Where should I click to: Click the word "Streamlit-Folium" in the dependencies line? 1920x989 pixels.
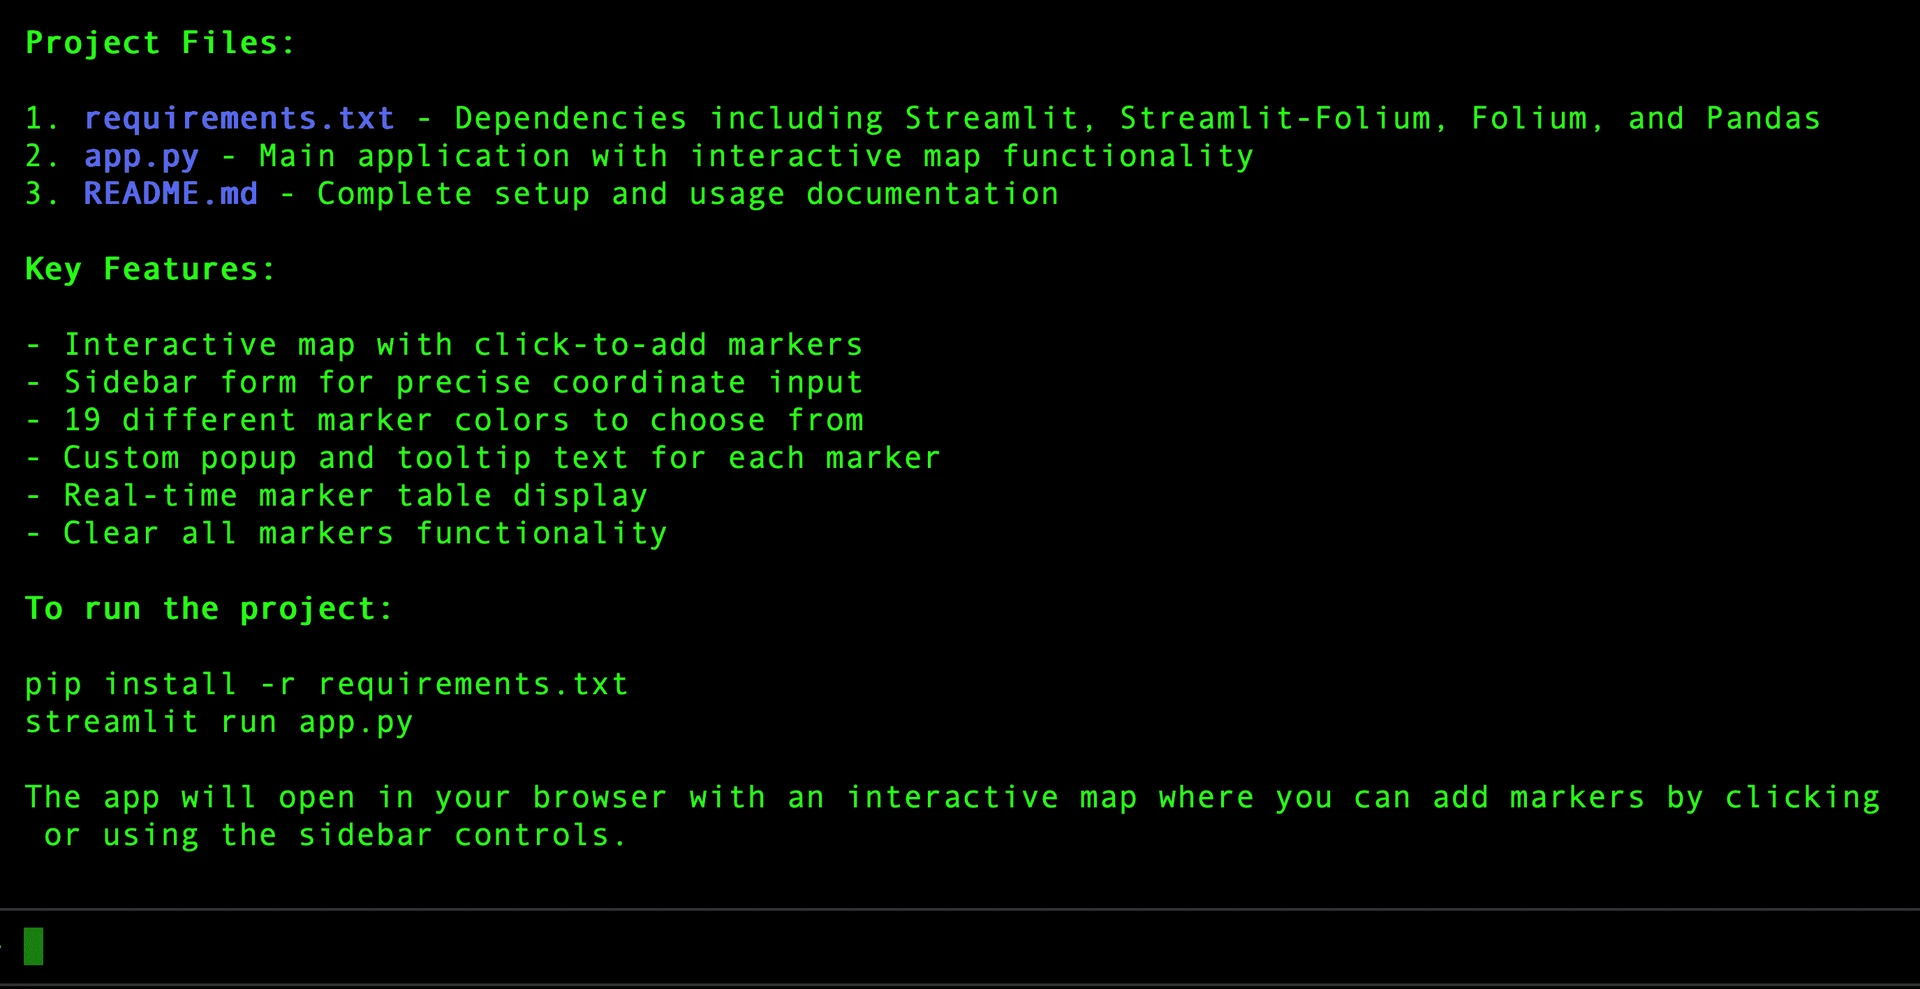(1274, 119)
